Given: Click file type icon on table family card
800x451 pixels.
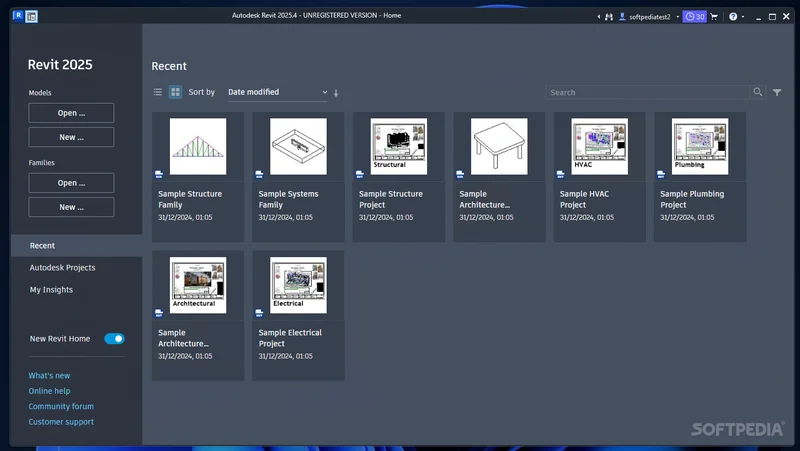Looking at the screenshot, I should (x=460, y=174).
